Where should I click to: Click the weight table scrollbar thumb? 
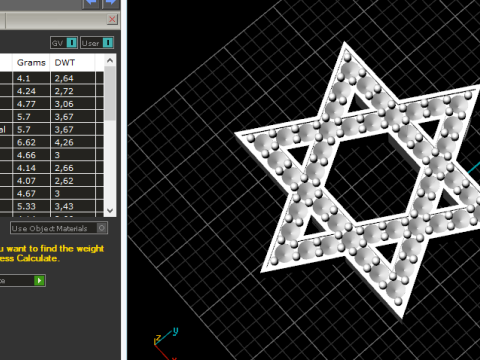110,93
